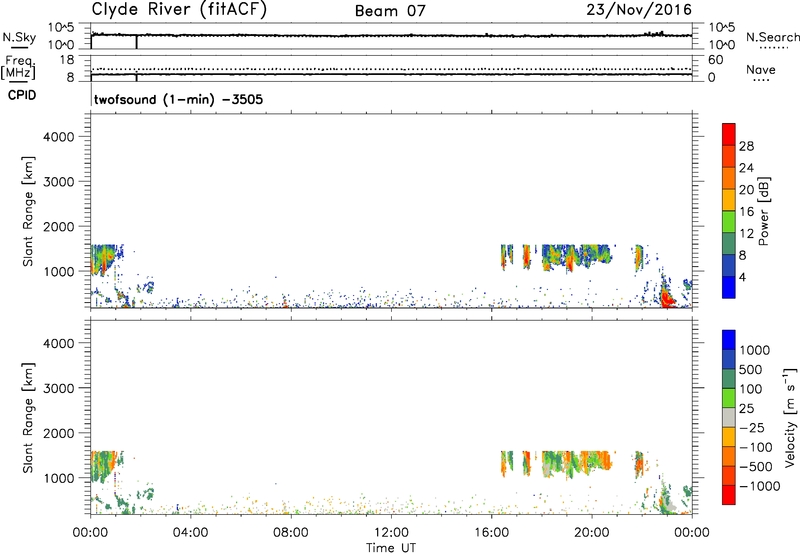This screenshot has width=800, height=554.
Task: Click the "18" frequency axis tick
Action: [67, 60]
